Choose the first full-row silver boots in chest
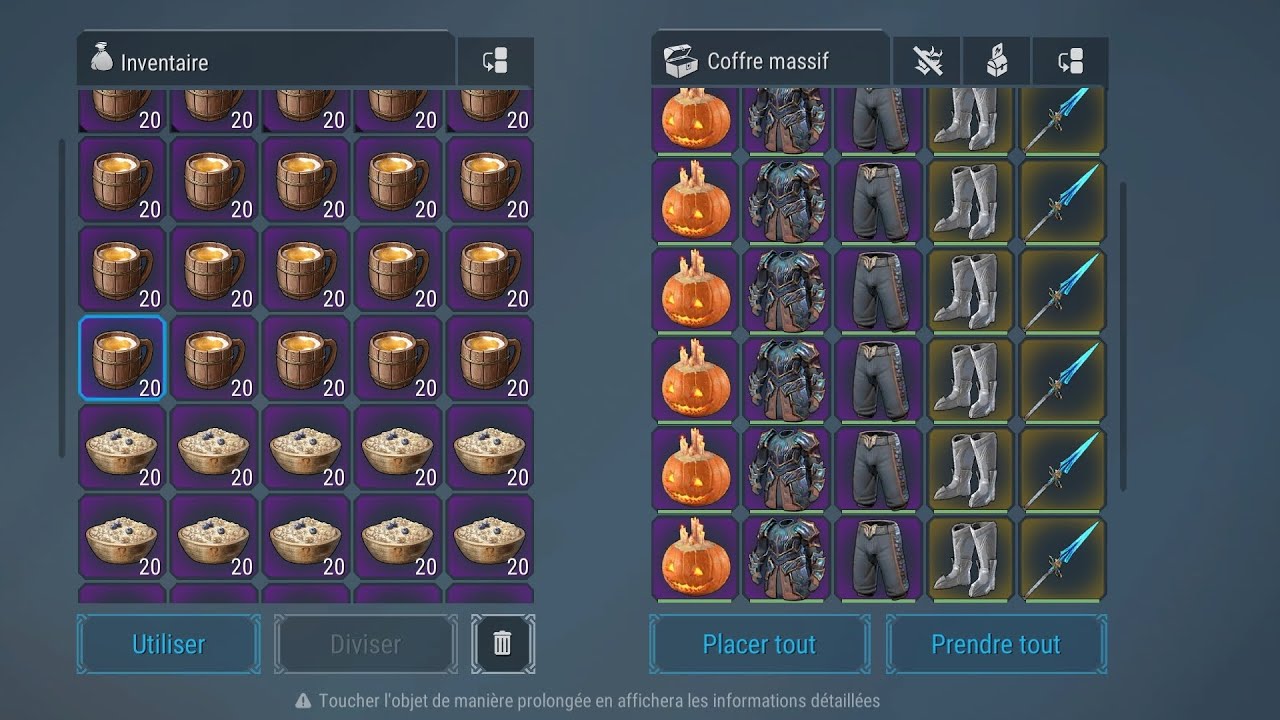This screenshot has height=720, width=1280. pos(971,200)
